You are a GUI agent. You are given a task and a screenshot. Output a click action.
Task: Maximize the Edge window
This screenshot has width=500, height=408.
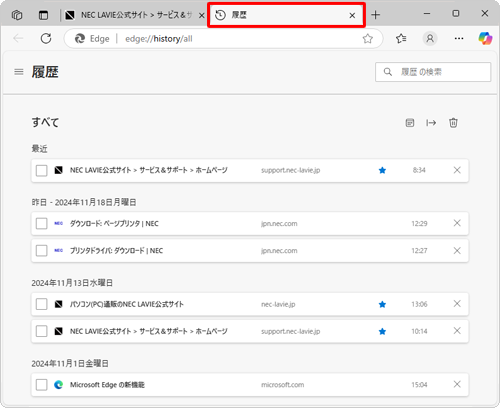point(456,14)
